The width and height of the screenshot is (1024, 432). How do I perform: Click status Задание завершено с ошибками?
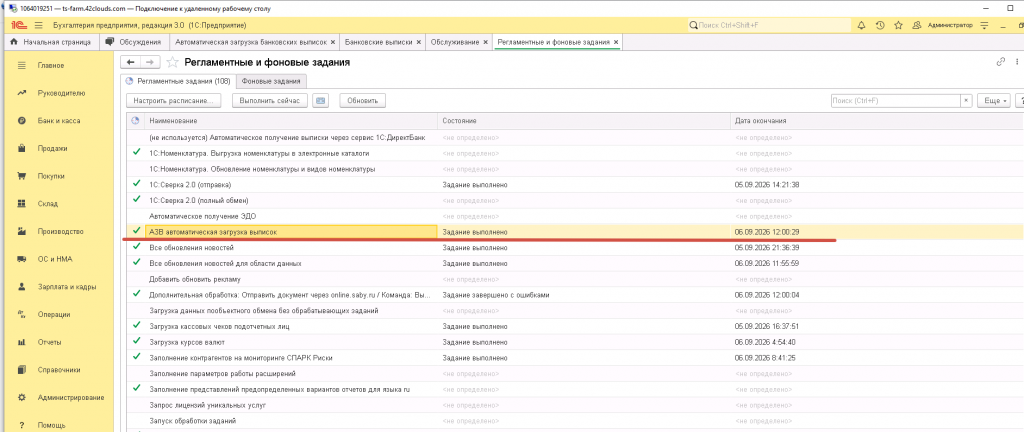click(x=496, y=295)
